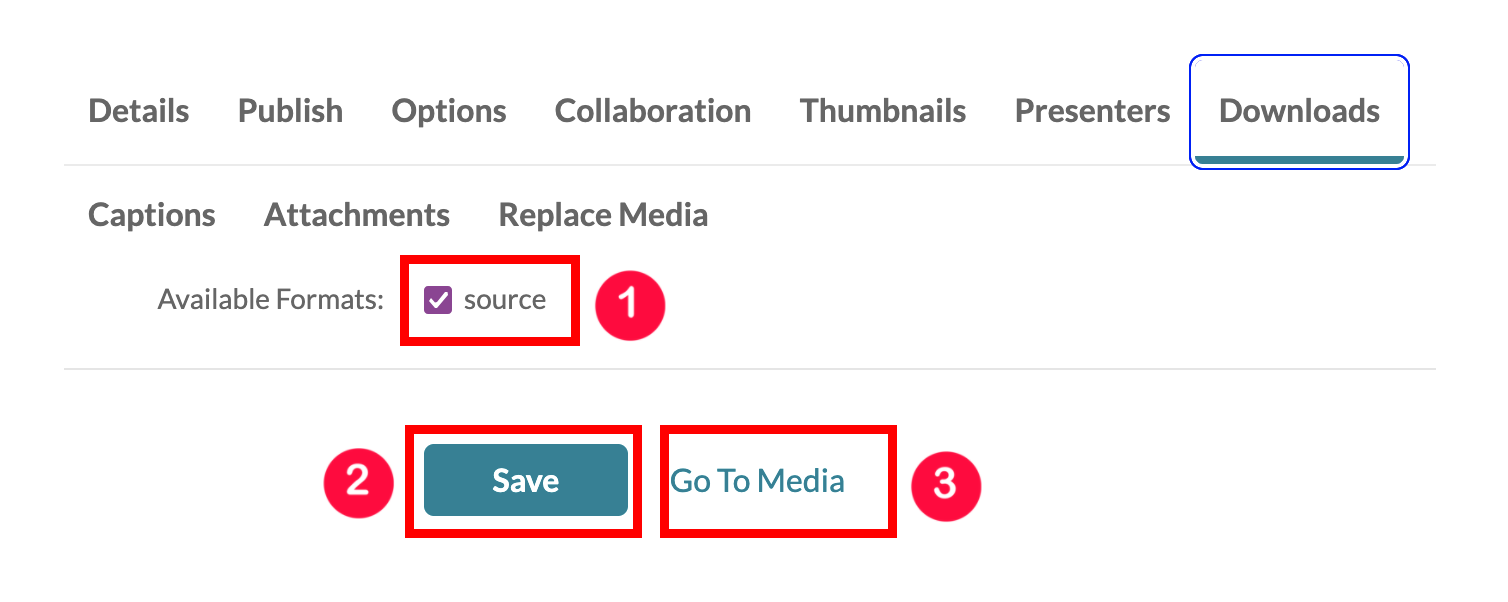The height and width of the screenshot is (602, 1508).
Task: Open the Presenters tab
Action: tap(1092, 111)
